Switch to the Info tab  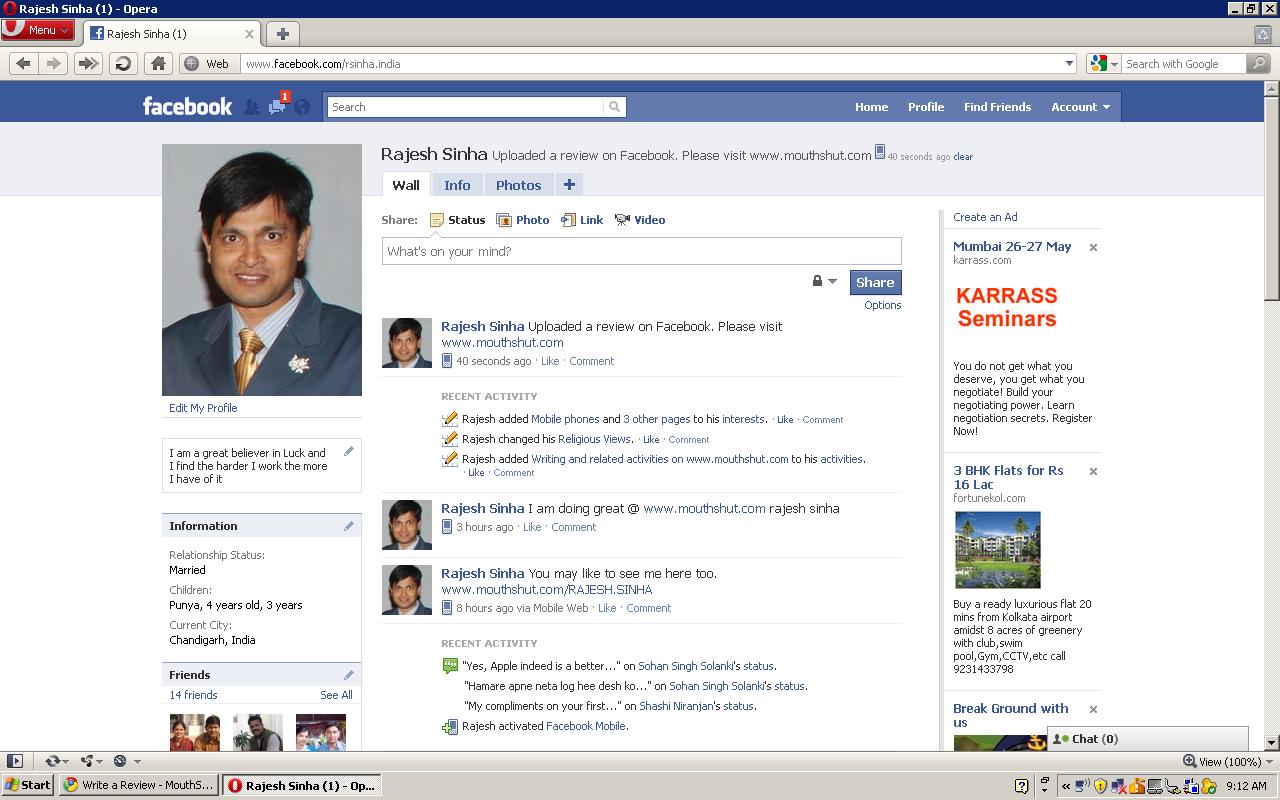pyautogui.click(x=457, y=185)
